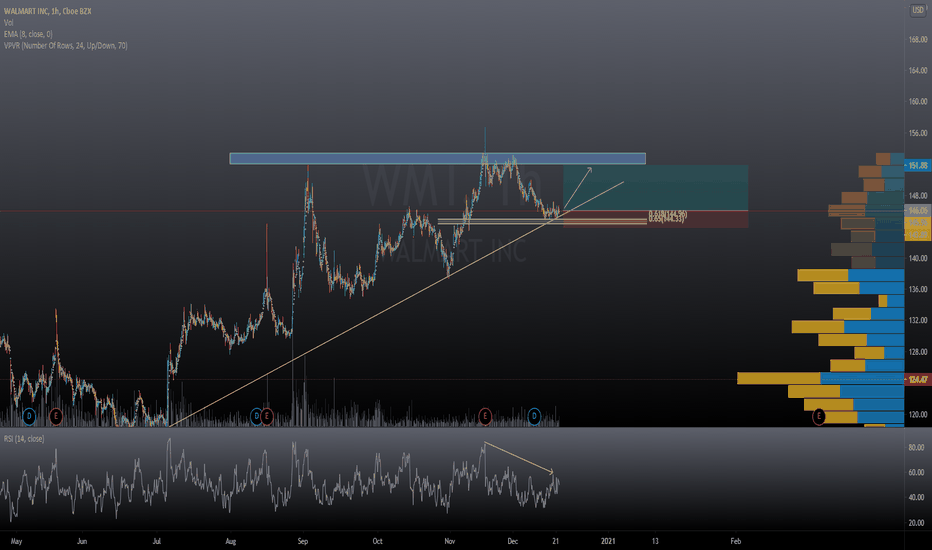The image size is (932, 550).
Task: Click 168.00 on the price axis
Action: point(918,39)
